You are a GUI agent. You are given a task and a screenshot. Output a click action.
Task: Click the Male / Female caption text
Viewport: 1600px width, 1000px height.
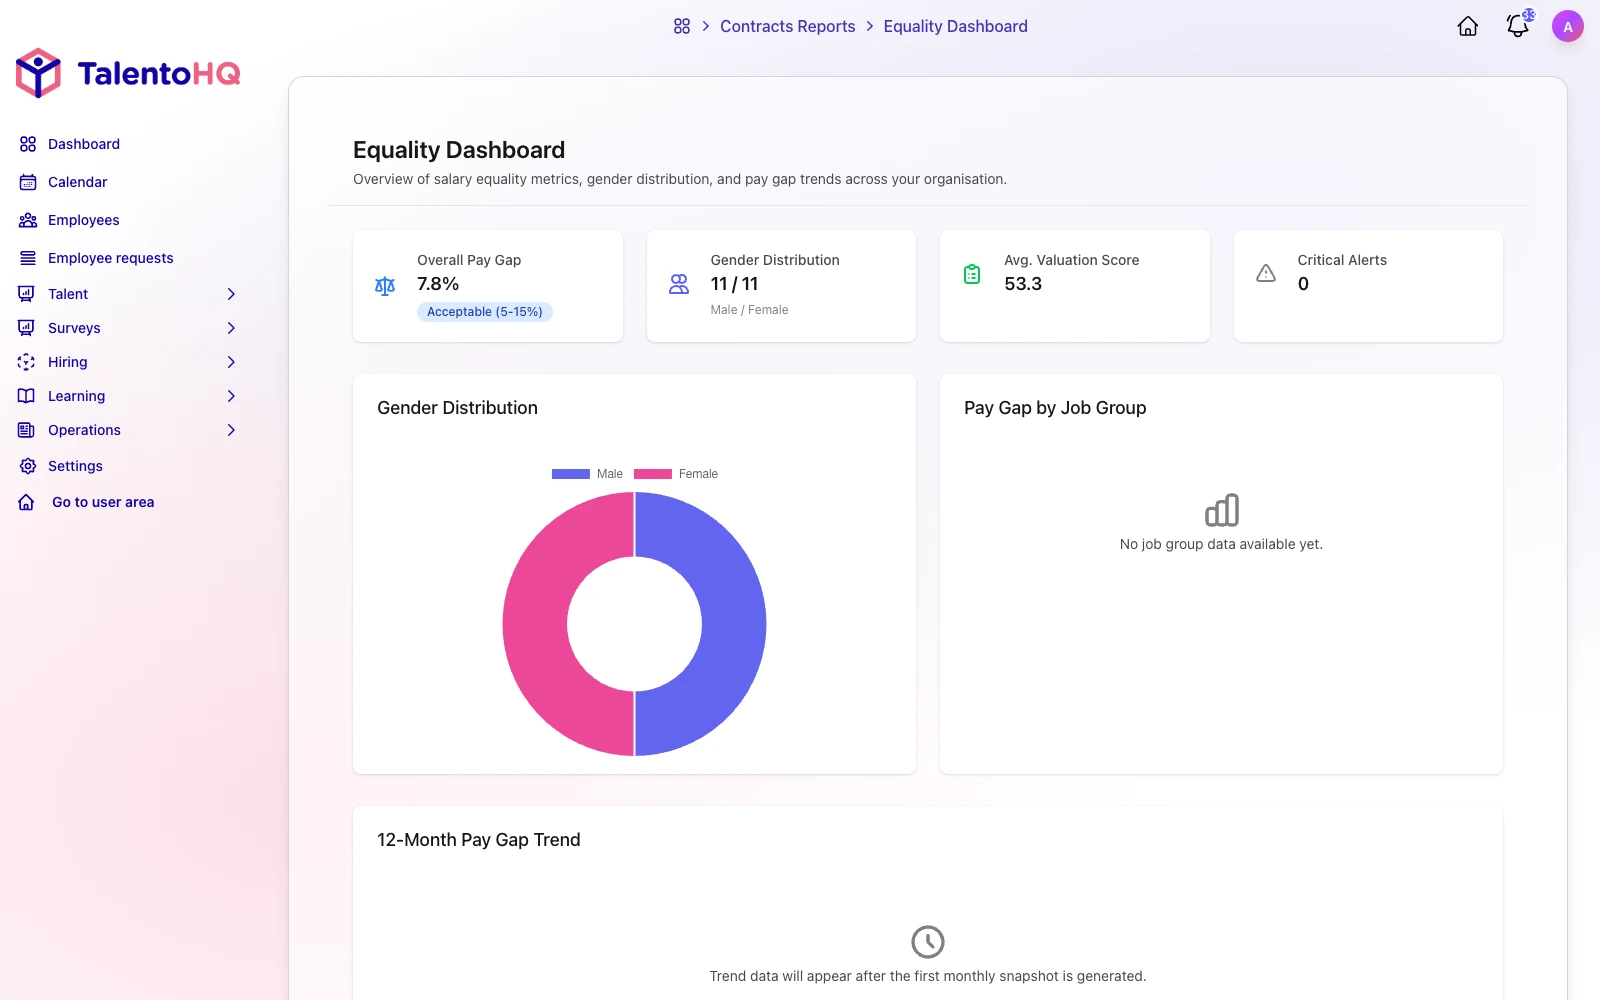click(x=750, y=310)
